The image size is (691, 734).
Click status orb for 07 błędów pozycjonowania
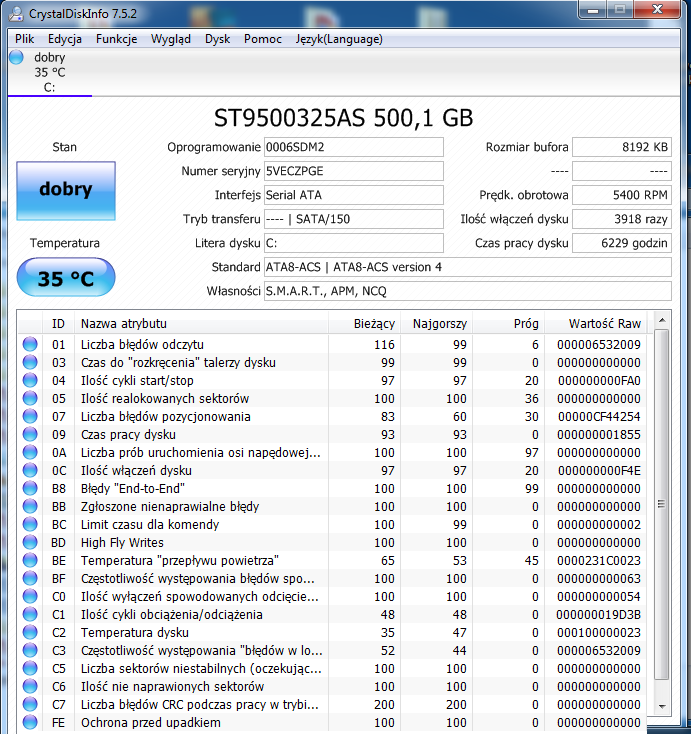[x=30, y=417]
